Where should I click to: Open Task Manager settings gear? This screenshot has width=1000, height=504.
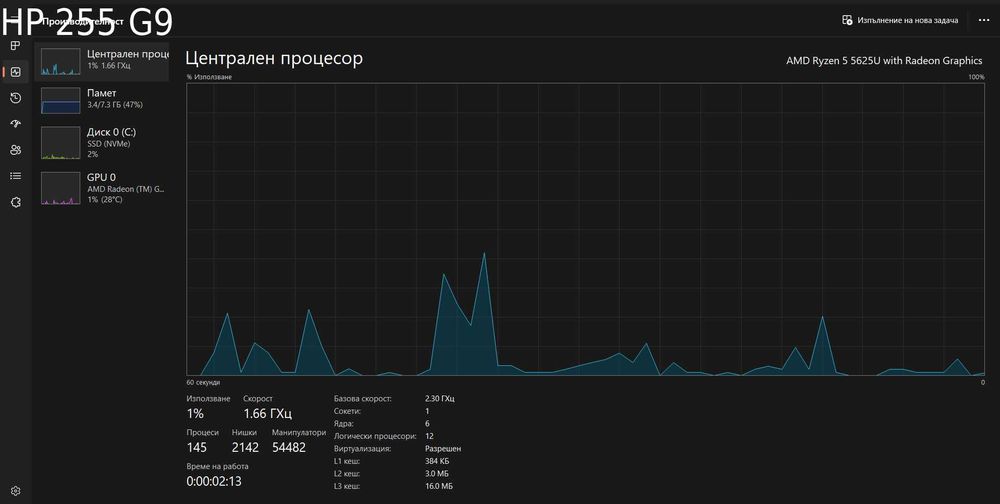pyautogui.click(x=15, y=491)
